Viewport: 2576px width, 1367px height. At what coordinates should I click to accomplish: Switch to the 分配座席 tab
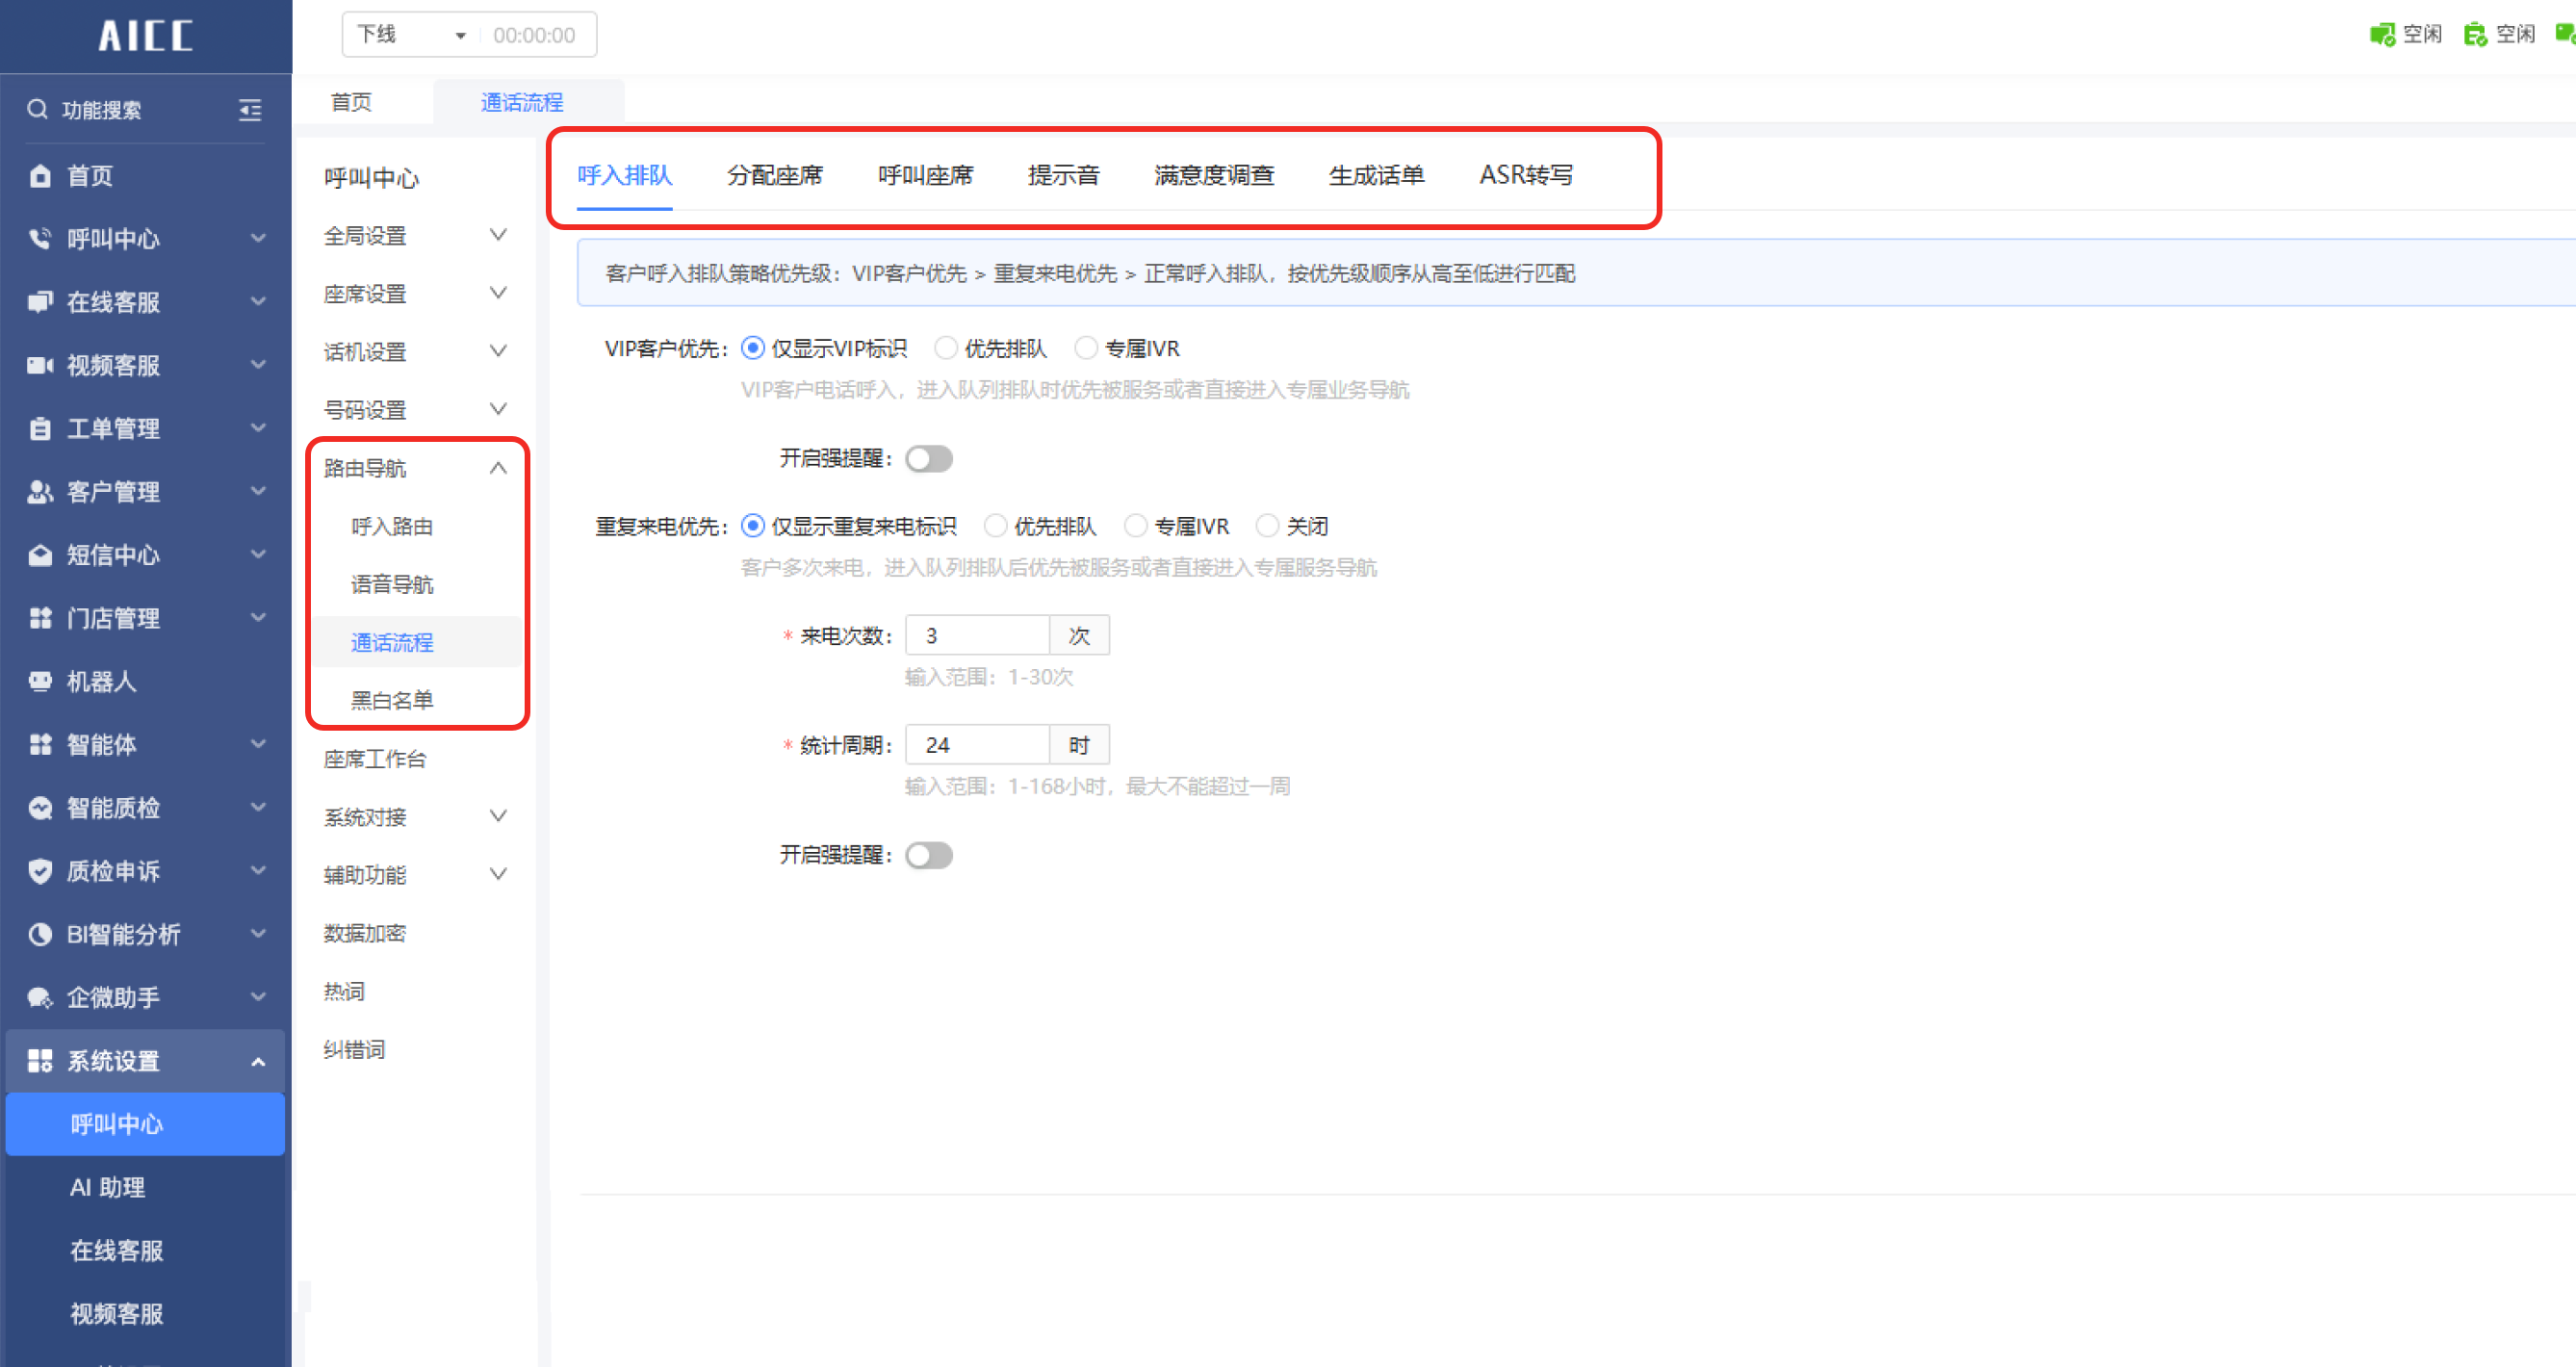(774, 175)
